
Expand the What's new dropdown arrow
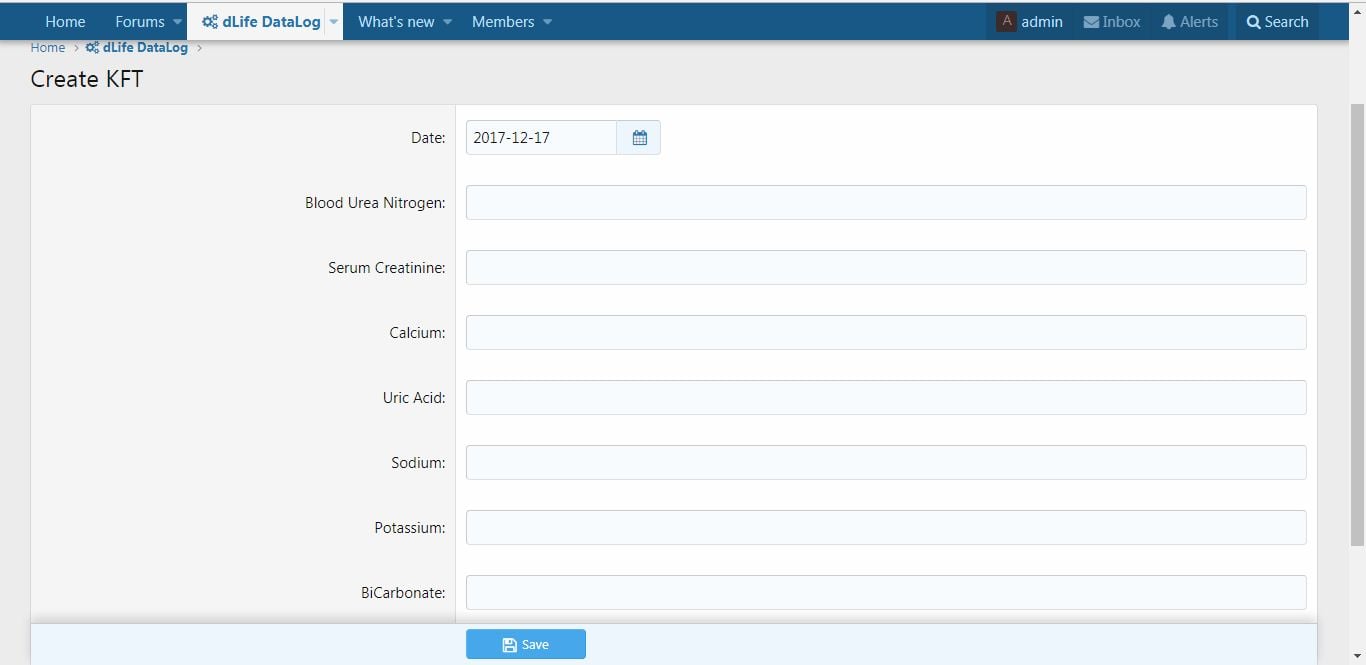pos(447,22)
